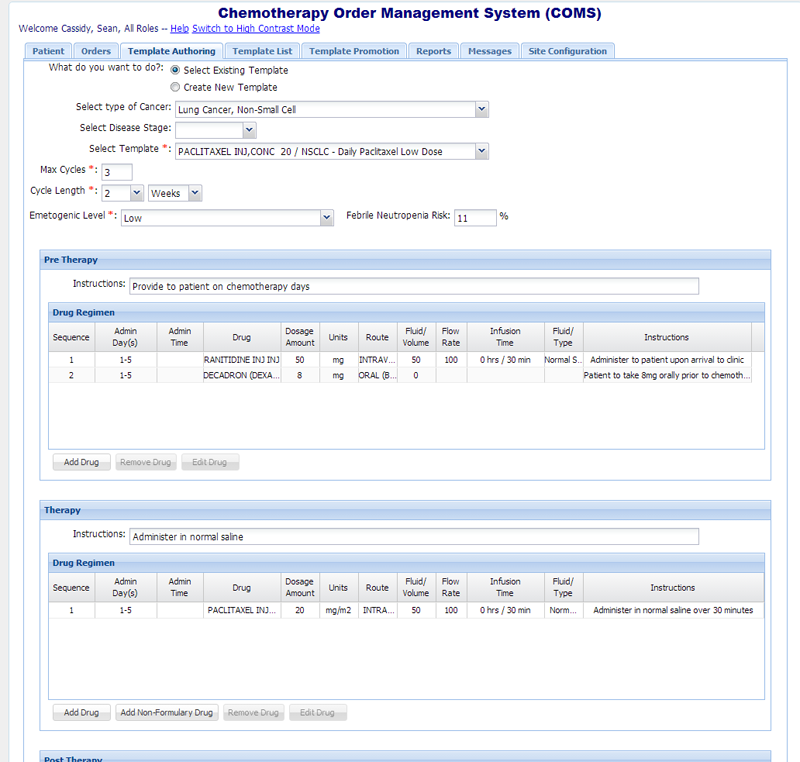Open the Select type of Cancer dropdown
This screenshot has height=762, width=800.
point(481,109)
